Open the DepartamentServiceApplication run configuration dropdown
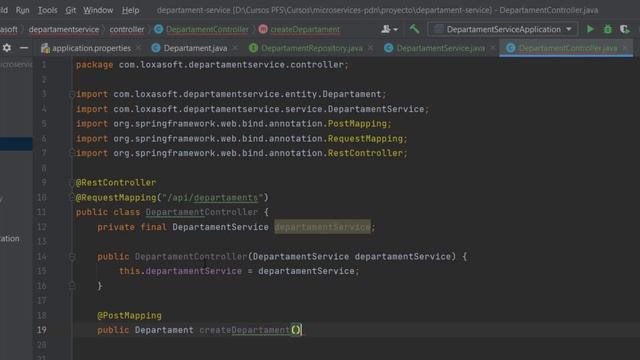The width and height of the screenshot is (640, 360). pos(503,29)
